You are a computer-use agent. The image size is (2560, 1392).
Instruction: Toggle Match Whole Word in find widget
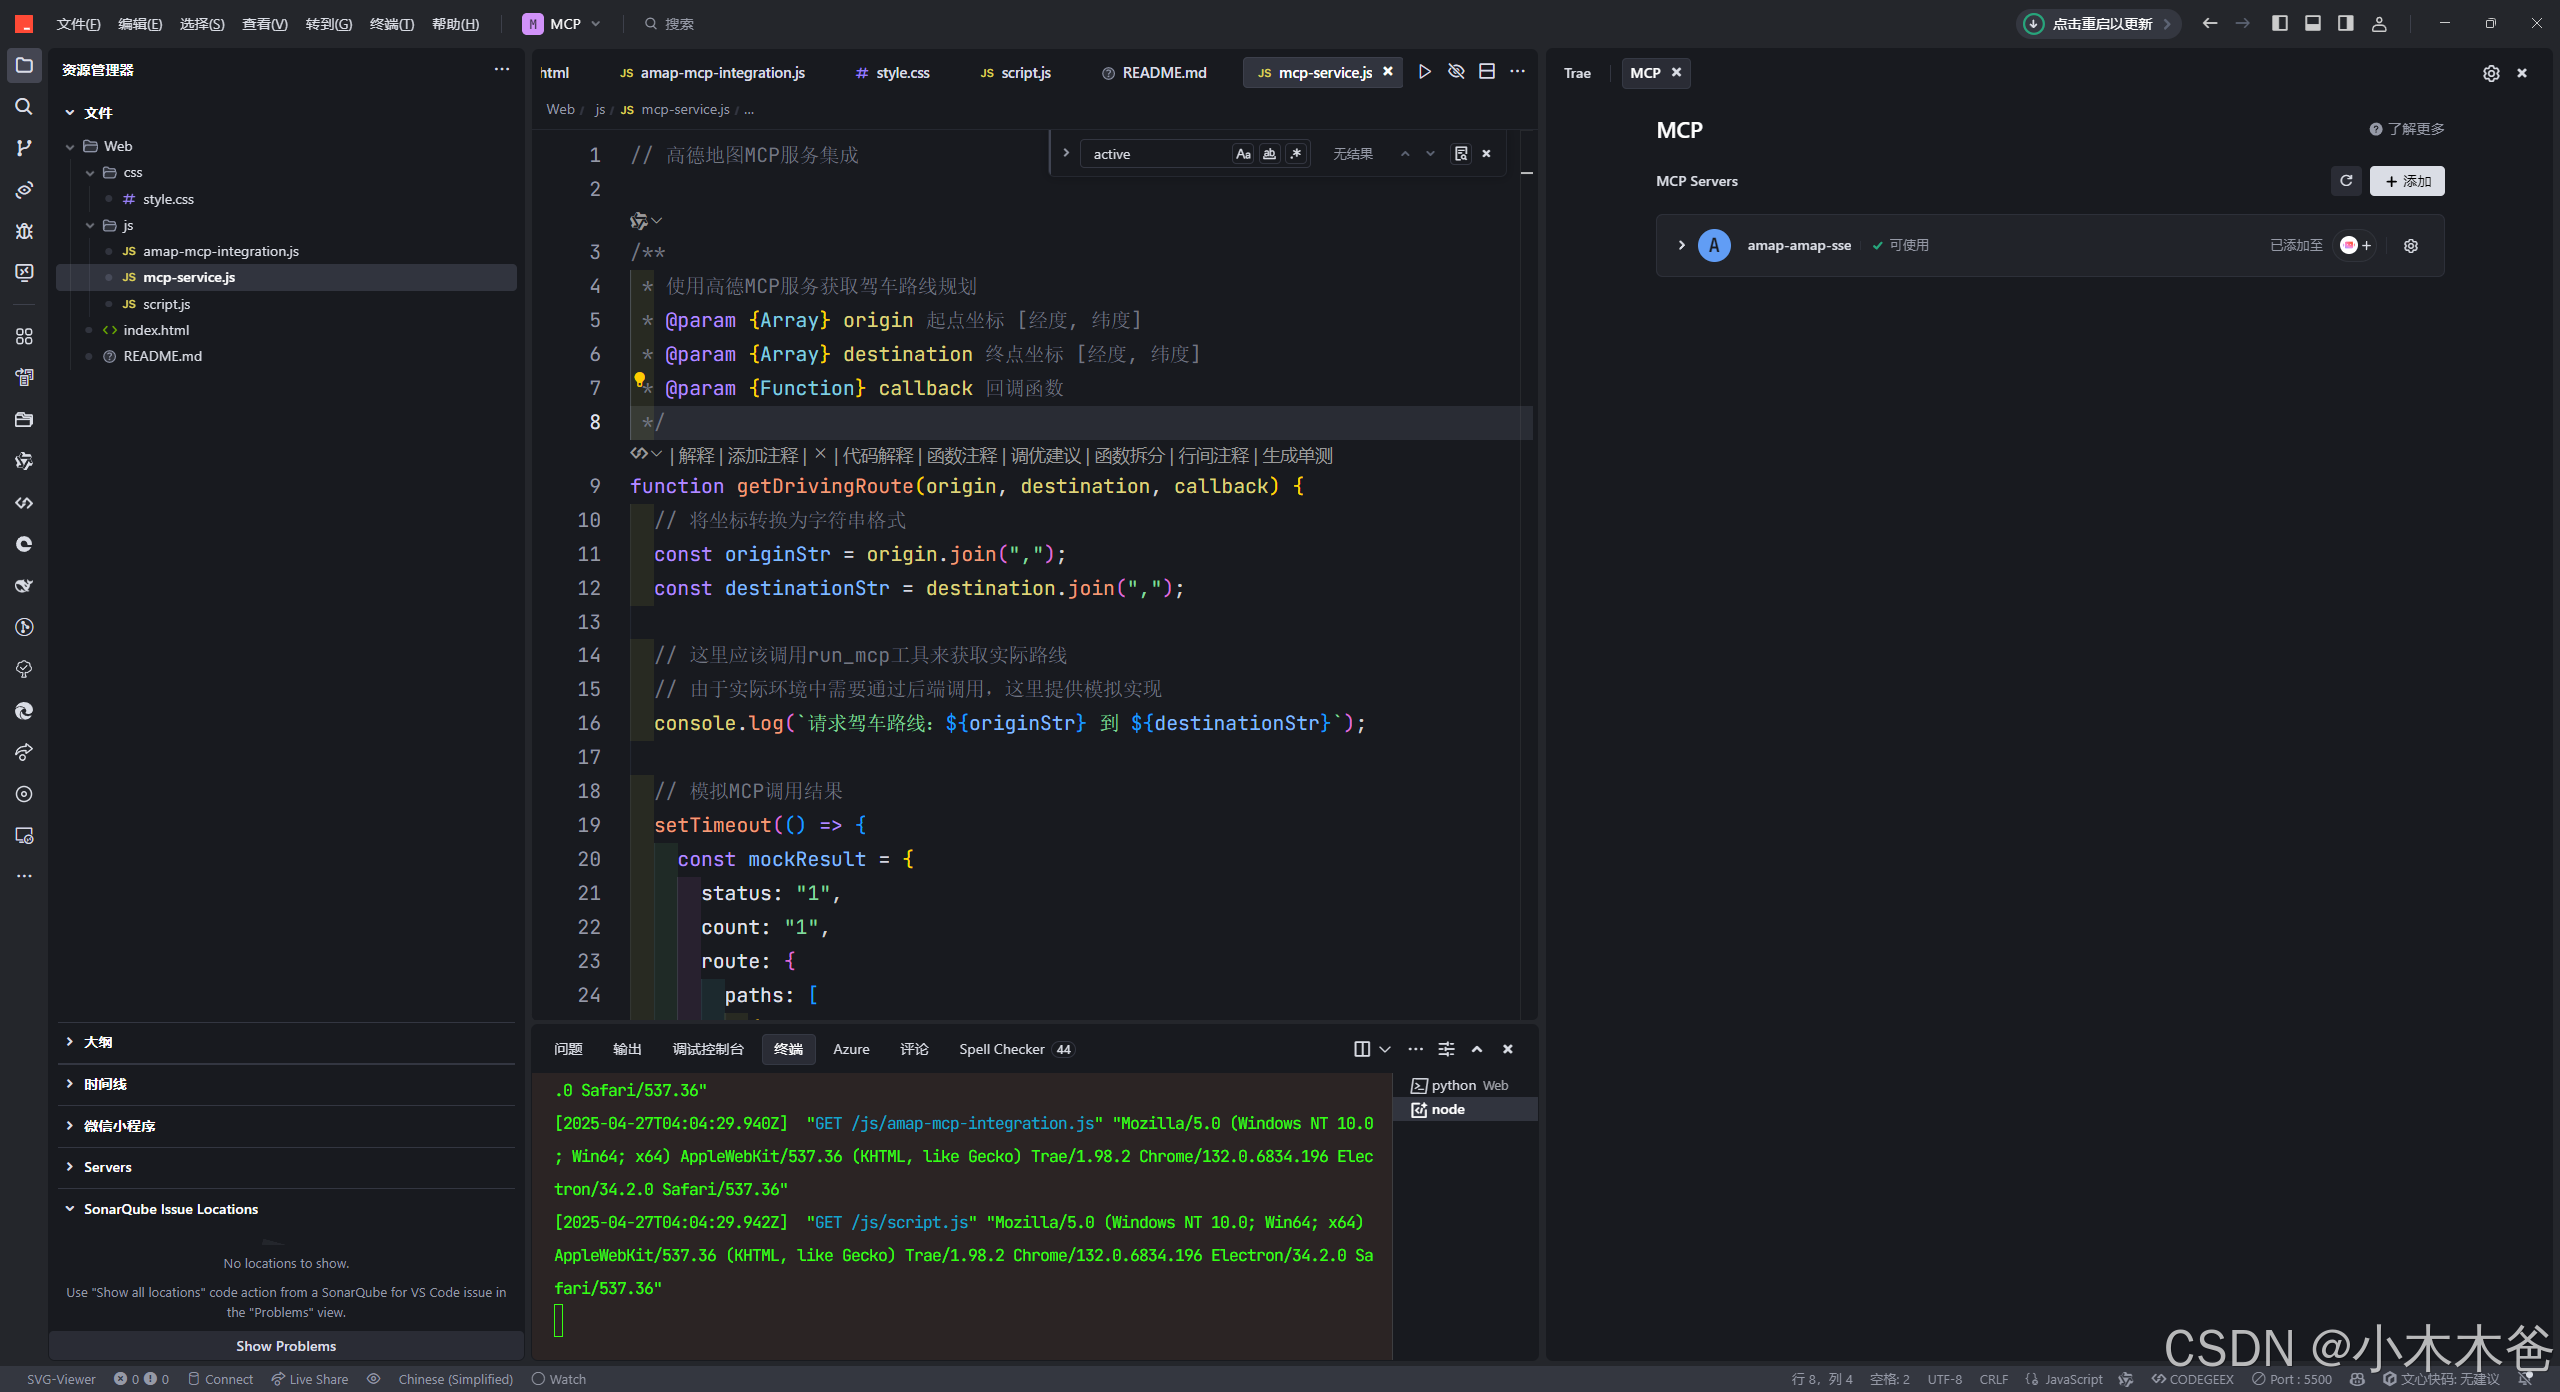(x=1270, y=154)
